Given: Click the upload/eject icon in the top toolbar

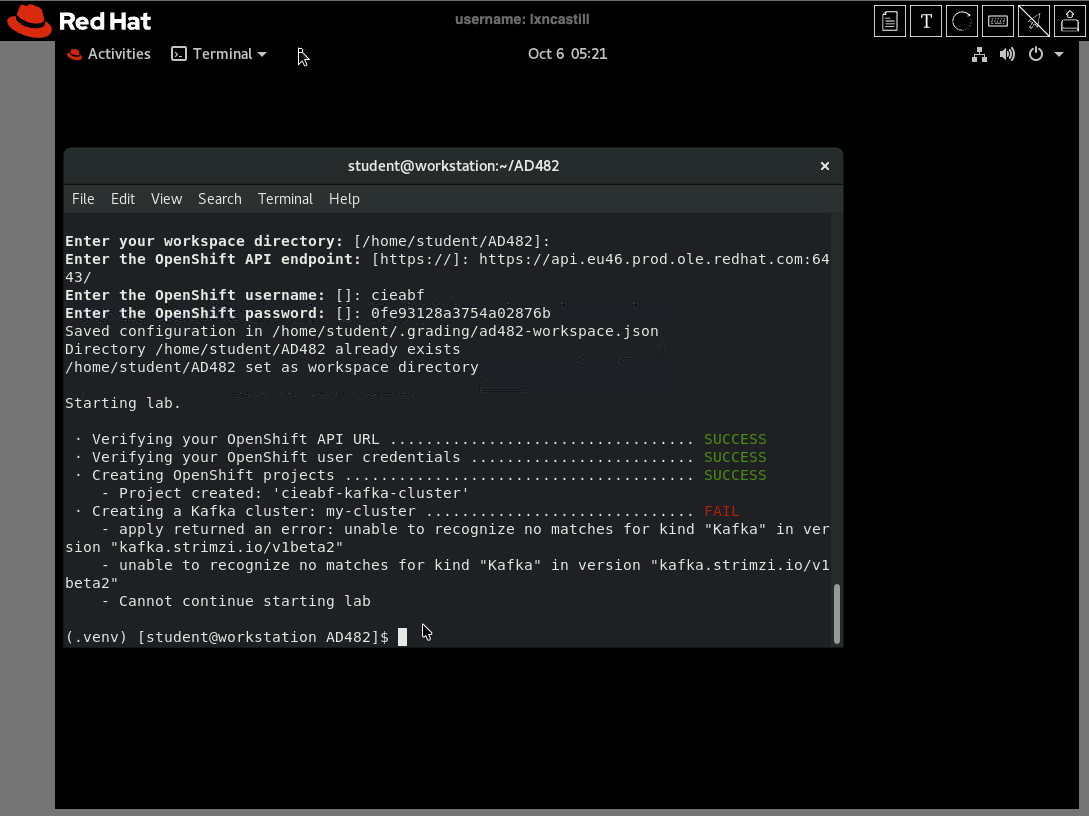Looking at the screenshot, I should pyautogui.click(x=1070, y=21).
